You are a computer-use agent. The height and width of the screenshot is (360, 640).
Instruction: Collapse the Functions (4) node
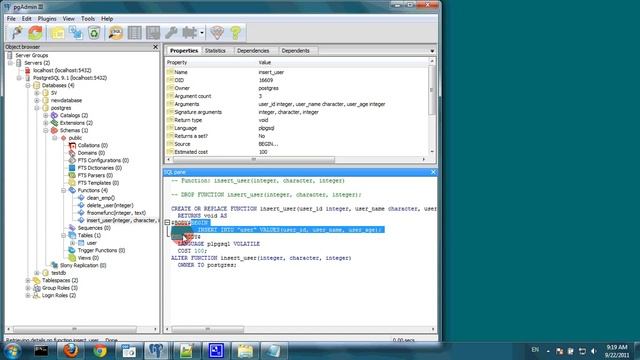64,191
